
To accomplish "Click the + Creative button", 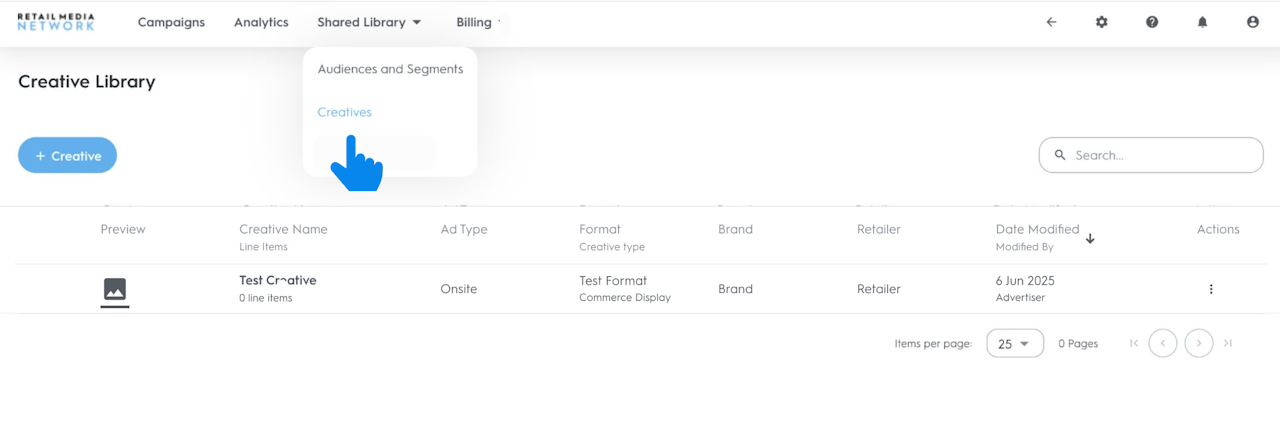I will [x=67, y=156].
